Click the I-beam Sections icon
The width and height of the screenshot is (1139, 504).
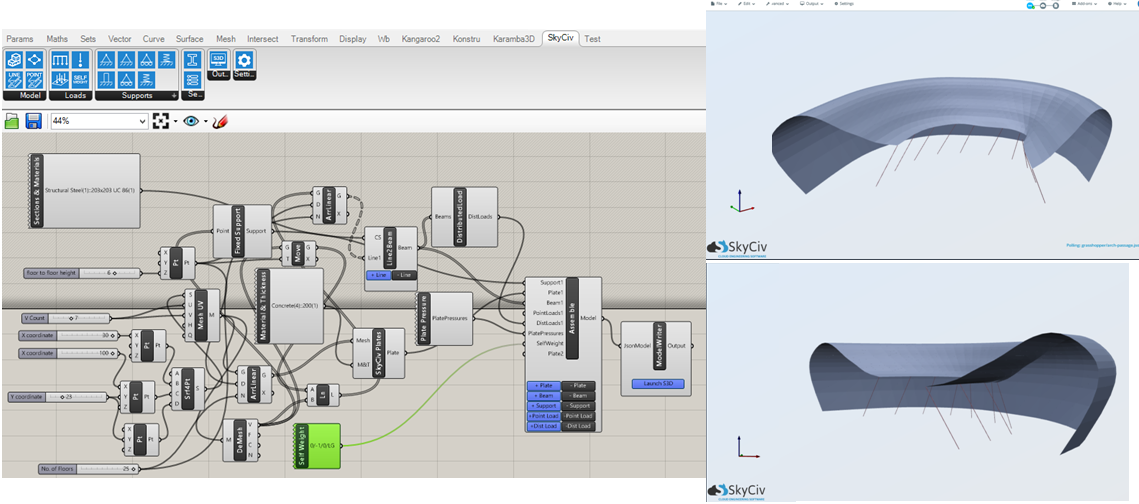click(191, 59)
